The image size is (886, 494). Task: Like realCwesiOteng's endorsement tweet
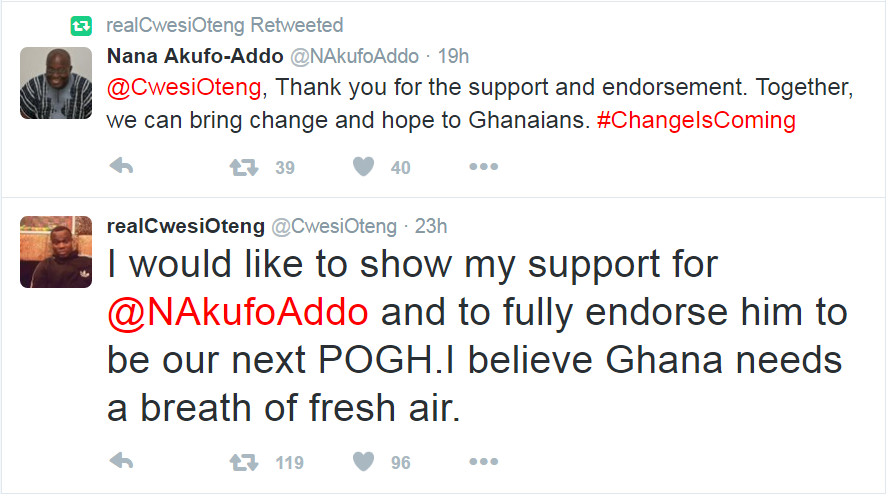tap(364, 461)
